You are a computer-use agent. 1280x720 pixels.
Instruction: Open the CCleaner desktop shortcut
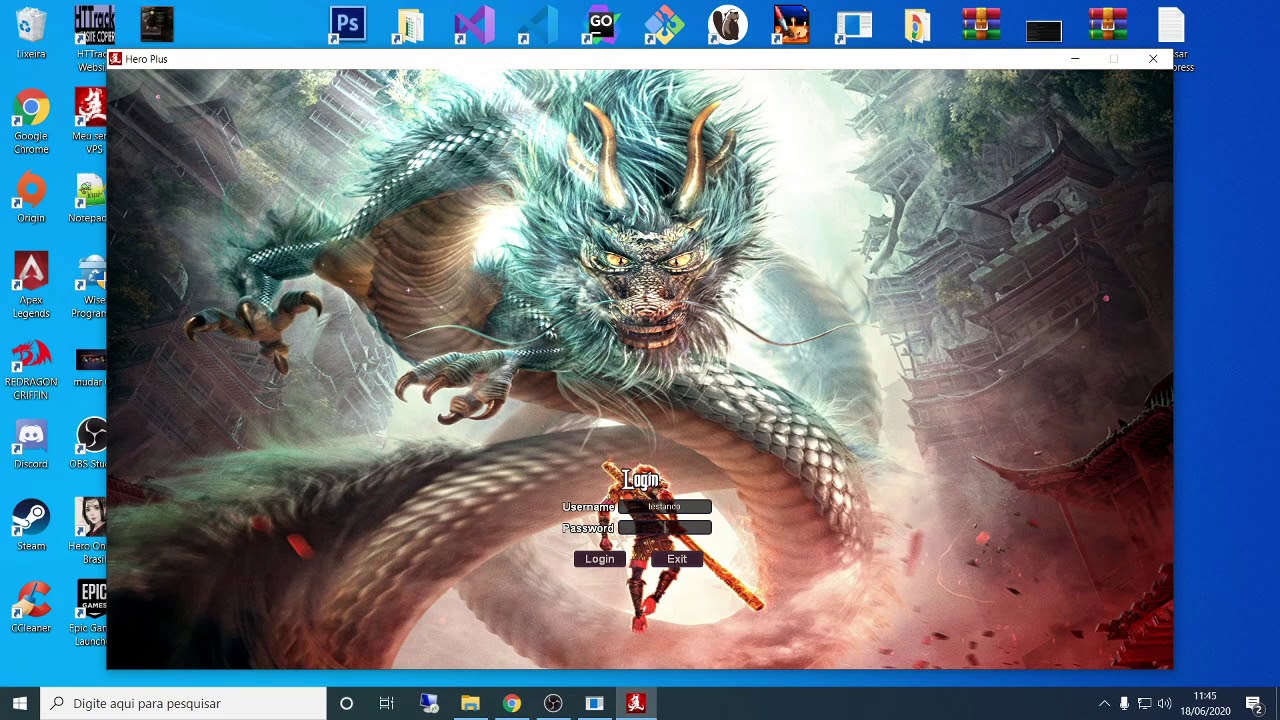coord(31,607)
